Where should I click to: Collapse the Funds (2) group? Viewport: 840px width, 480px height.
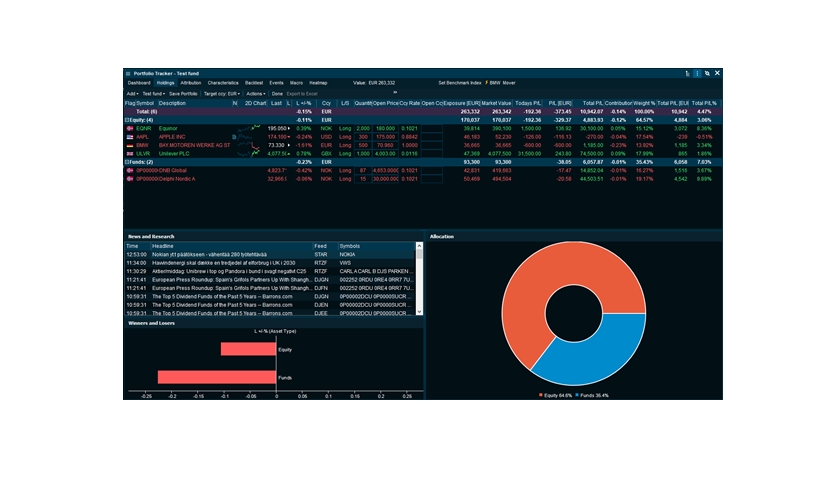pos(127,162)
